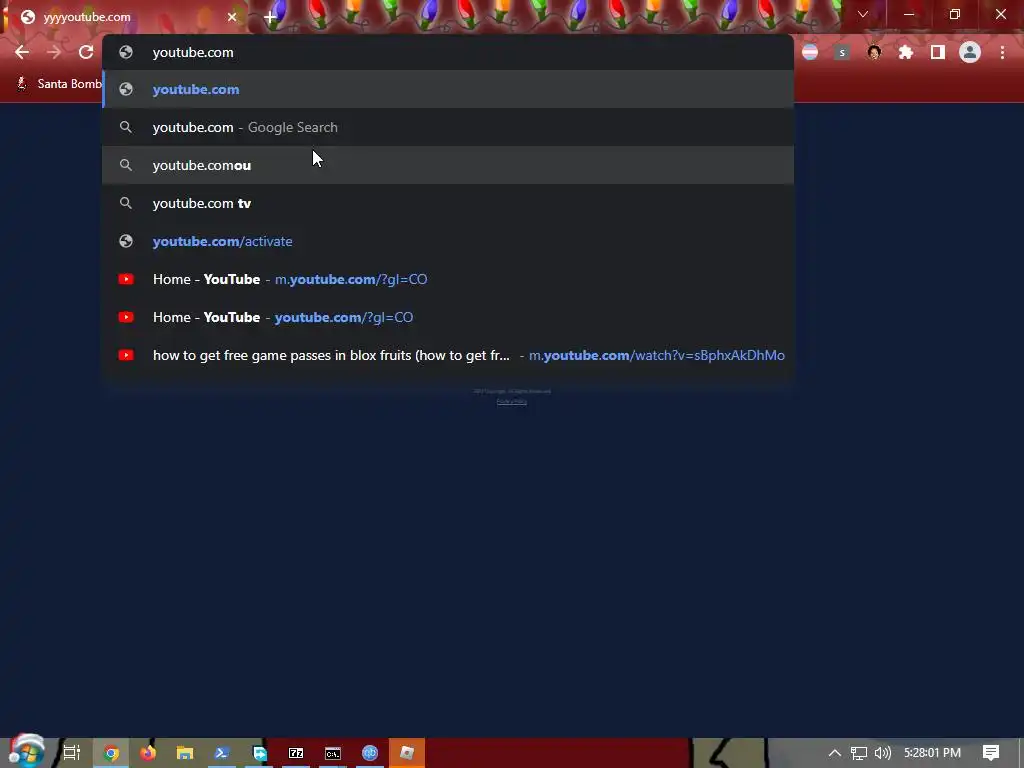Open the Santa Bomb bookmark
The width and height of the screenshot is (1024, 768).
(59, 84)
